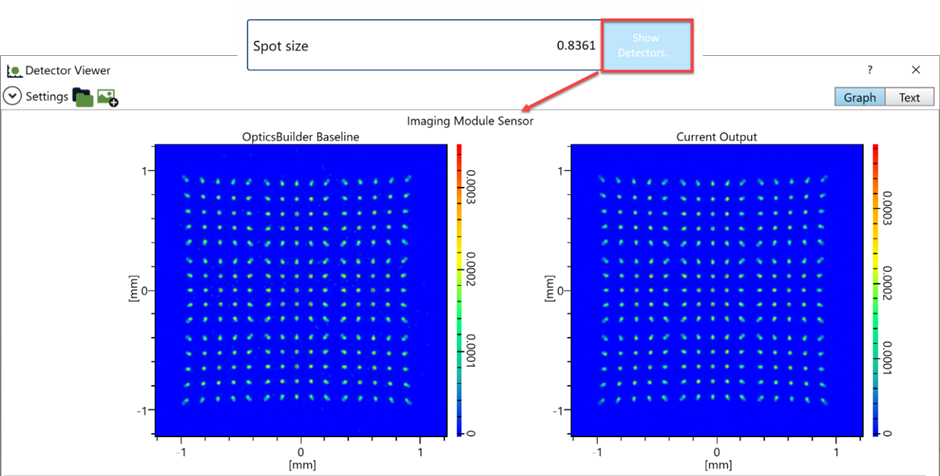Click the add image icon with plus
Screen dimensions: 940x476
tap(107, 97)
